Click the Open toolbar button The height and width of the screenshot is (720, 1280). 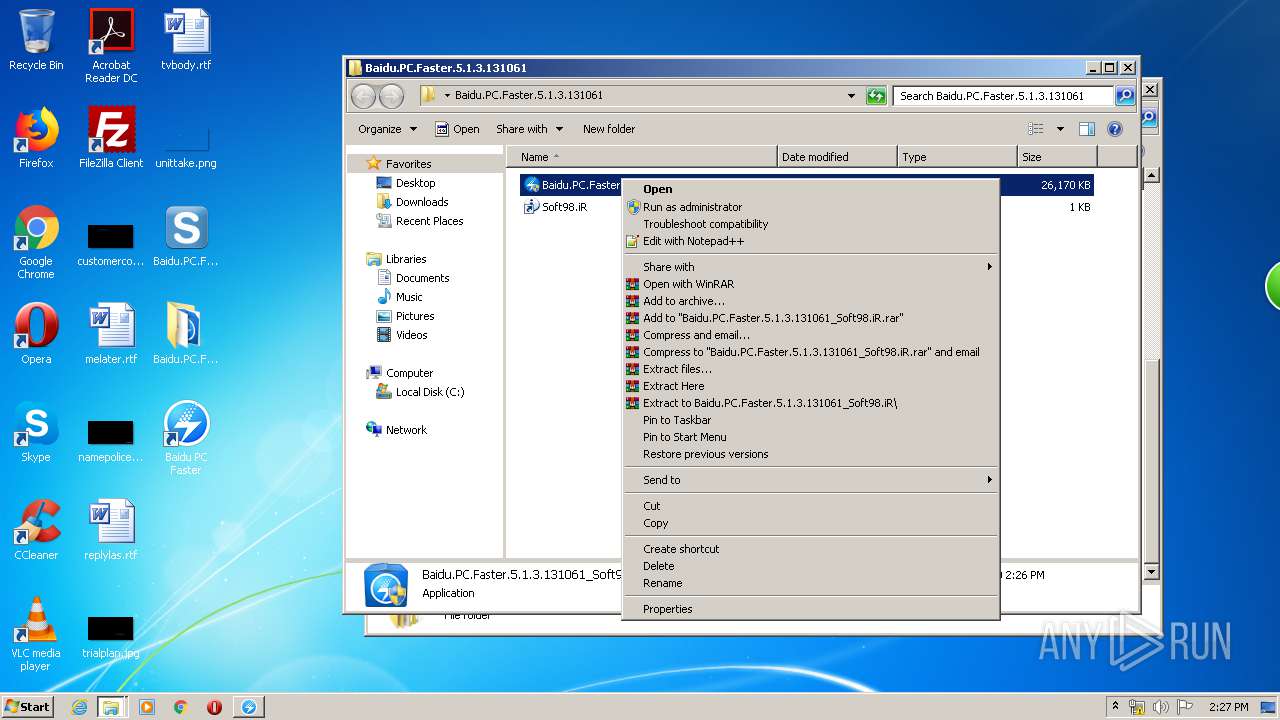pos(457,129)
